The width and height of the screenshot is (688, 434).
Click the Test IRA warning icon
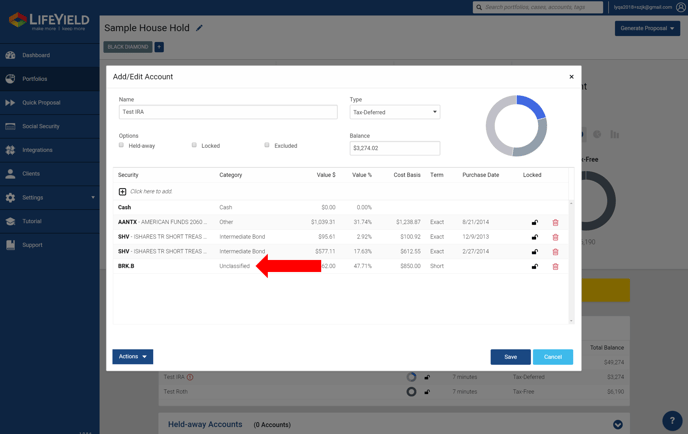(190, 377)
